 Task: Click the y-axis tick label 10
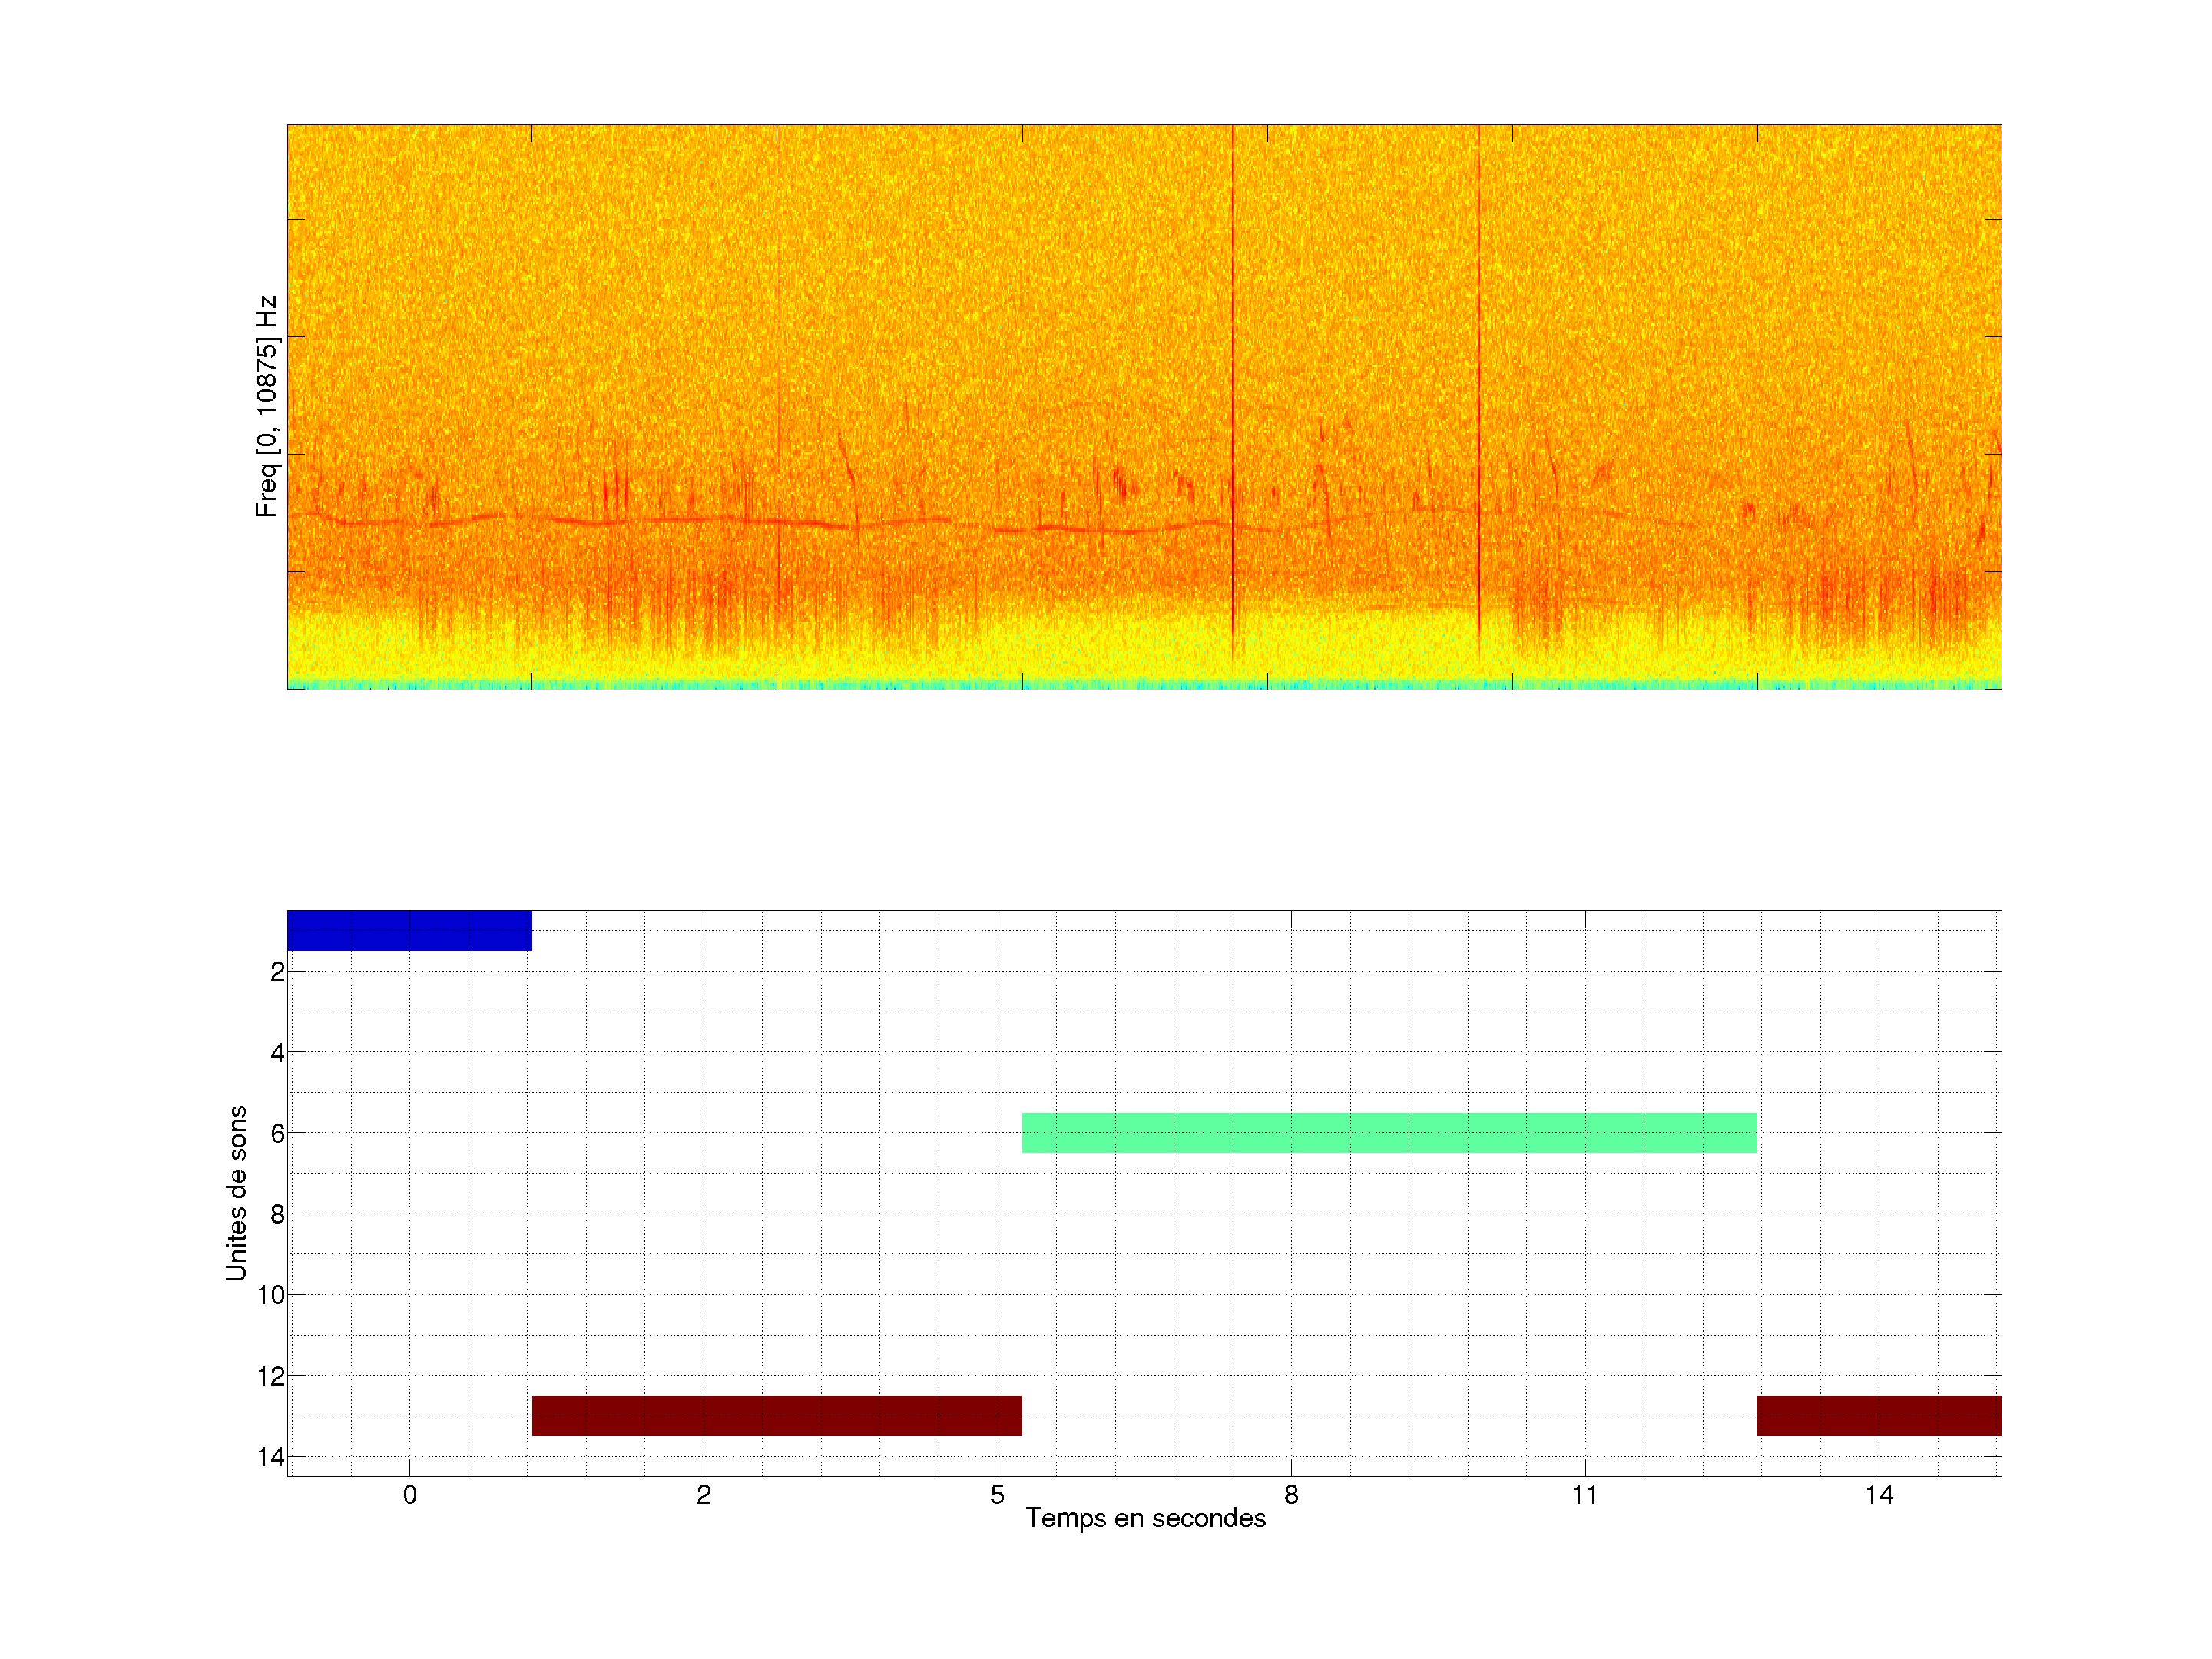271,1296
